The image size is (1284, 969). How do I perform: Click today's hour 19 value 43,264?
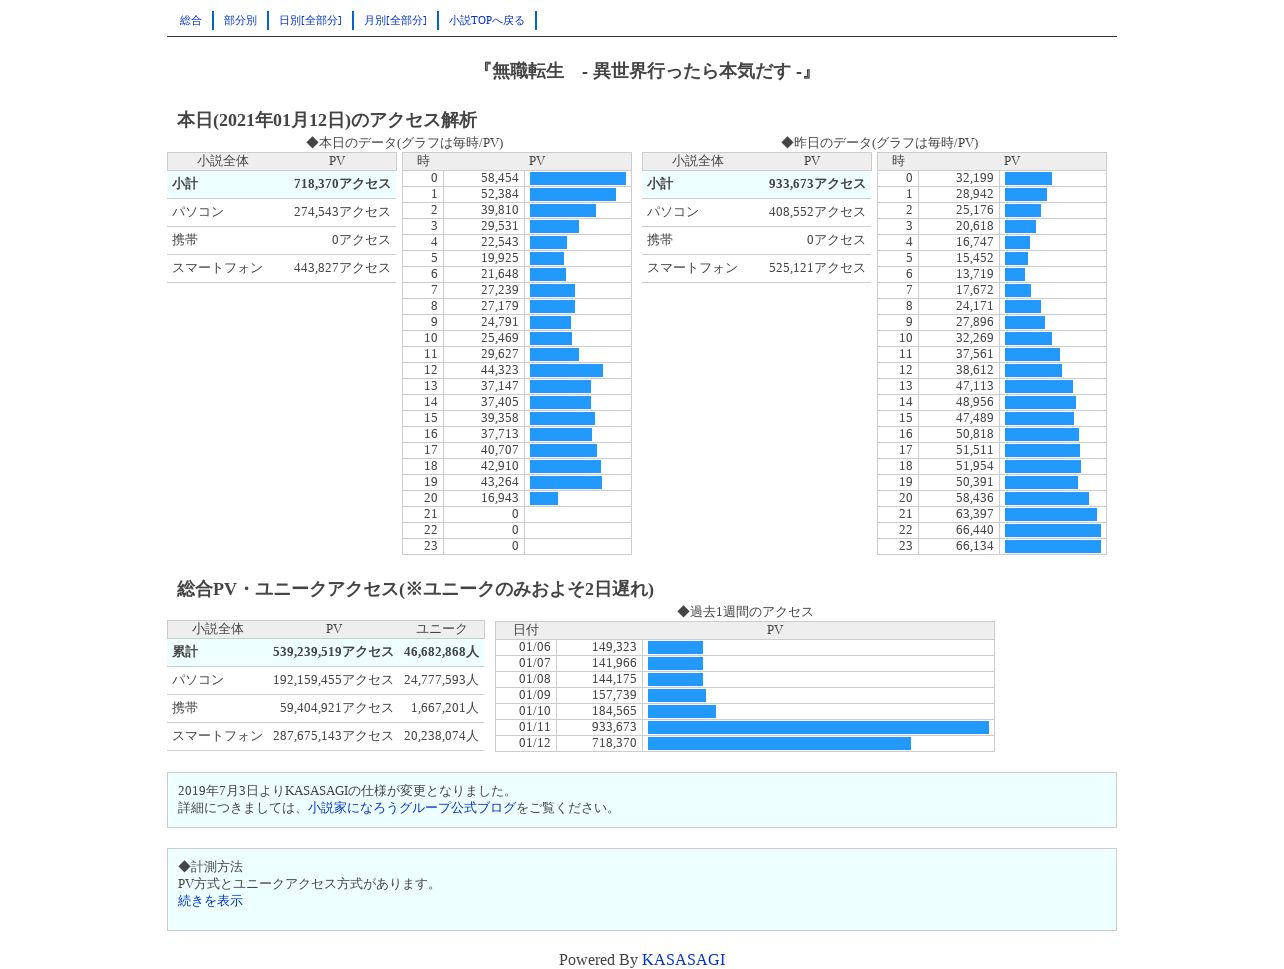point(500,482)
